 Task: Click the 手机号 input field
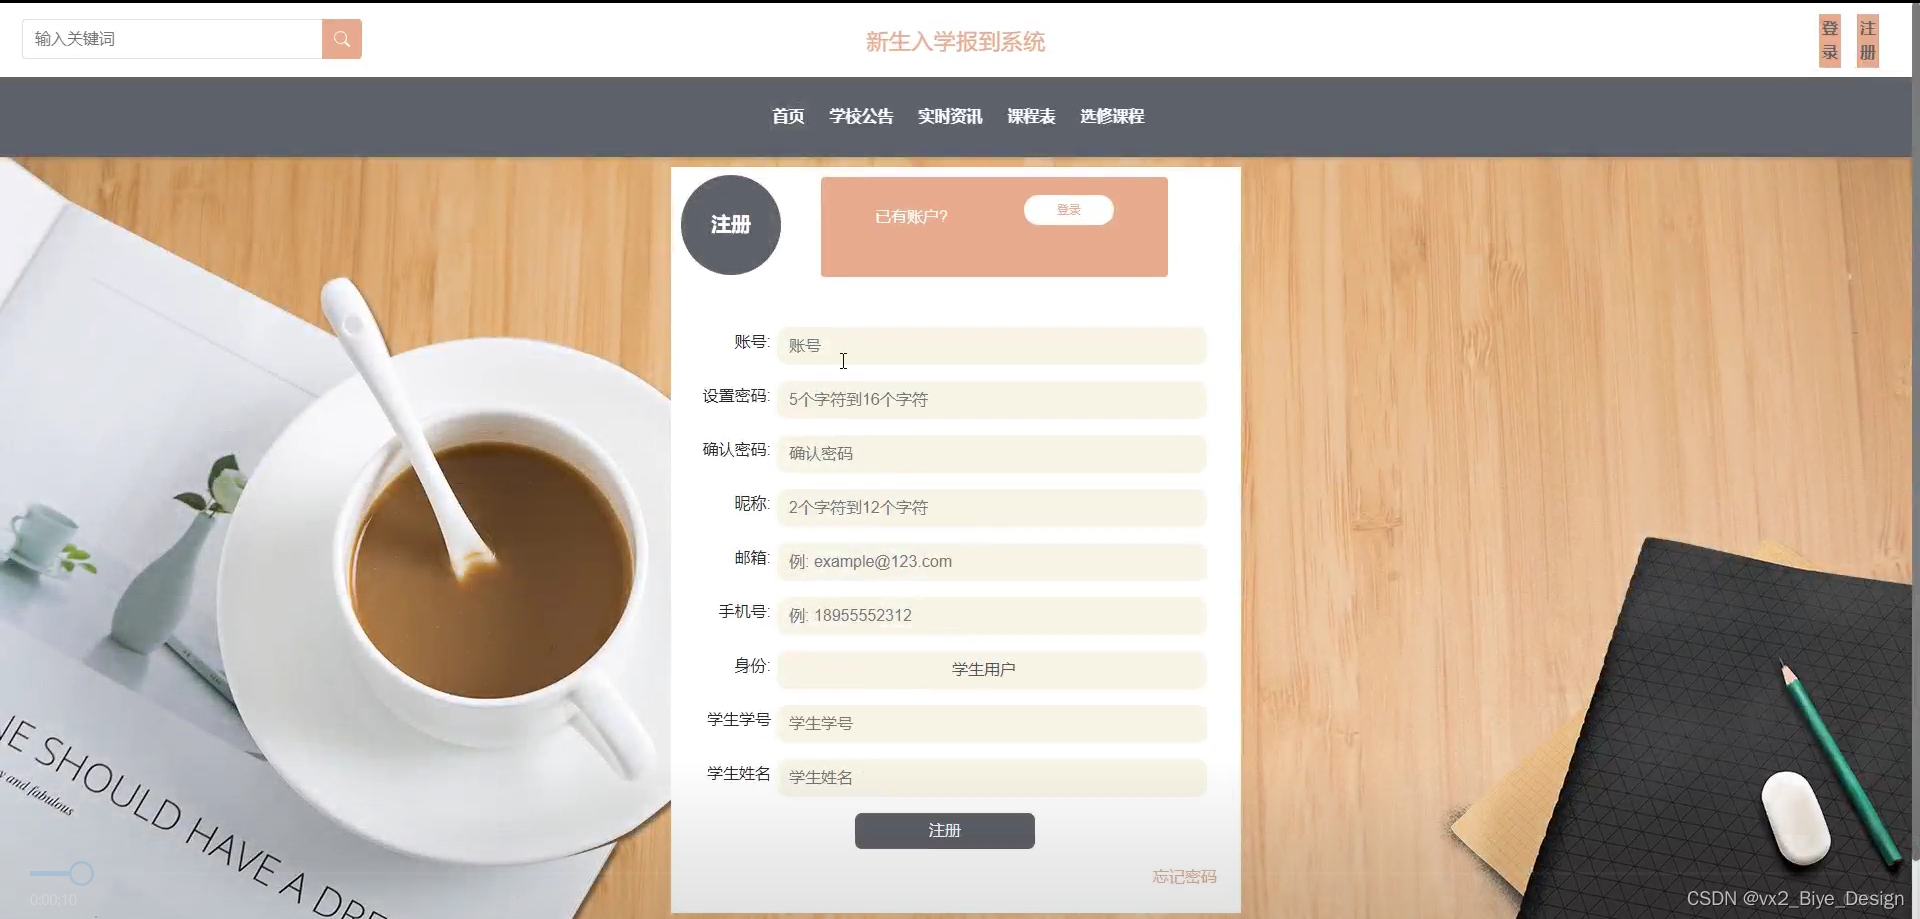coord(992,616)
